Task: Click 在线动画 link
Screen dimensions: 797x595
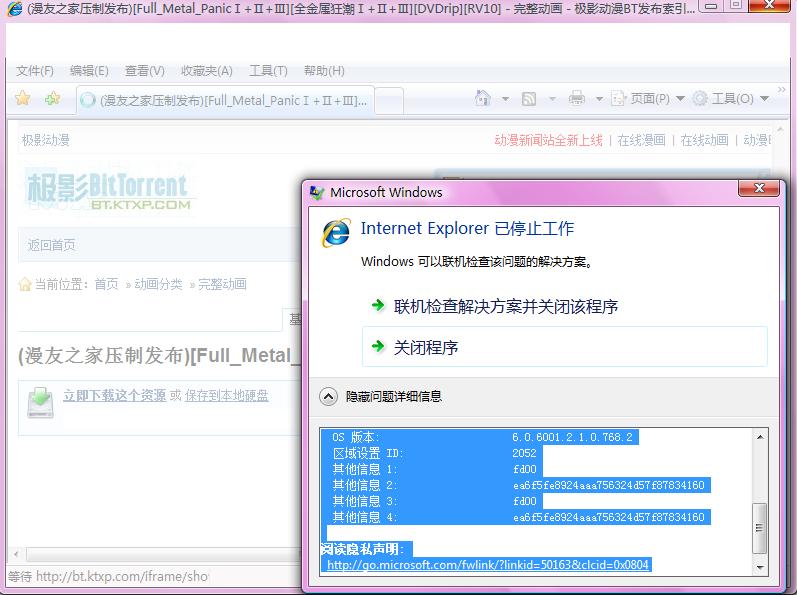Action: [704, 140]
